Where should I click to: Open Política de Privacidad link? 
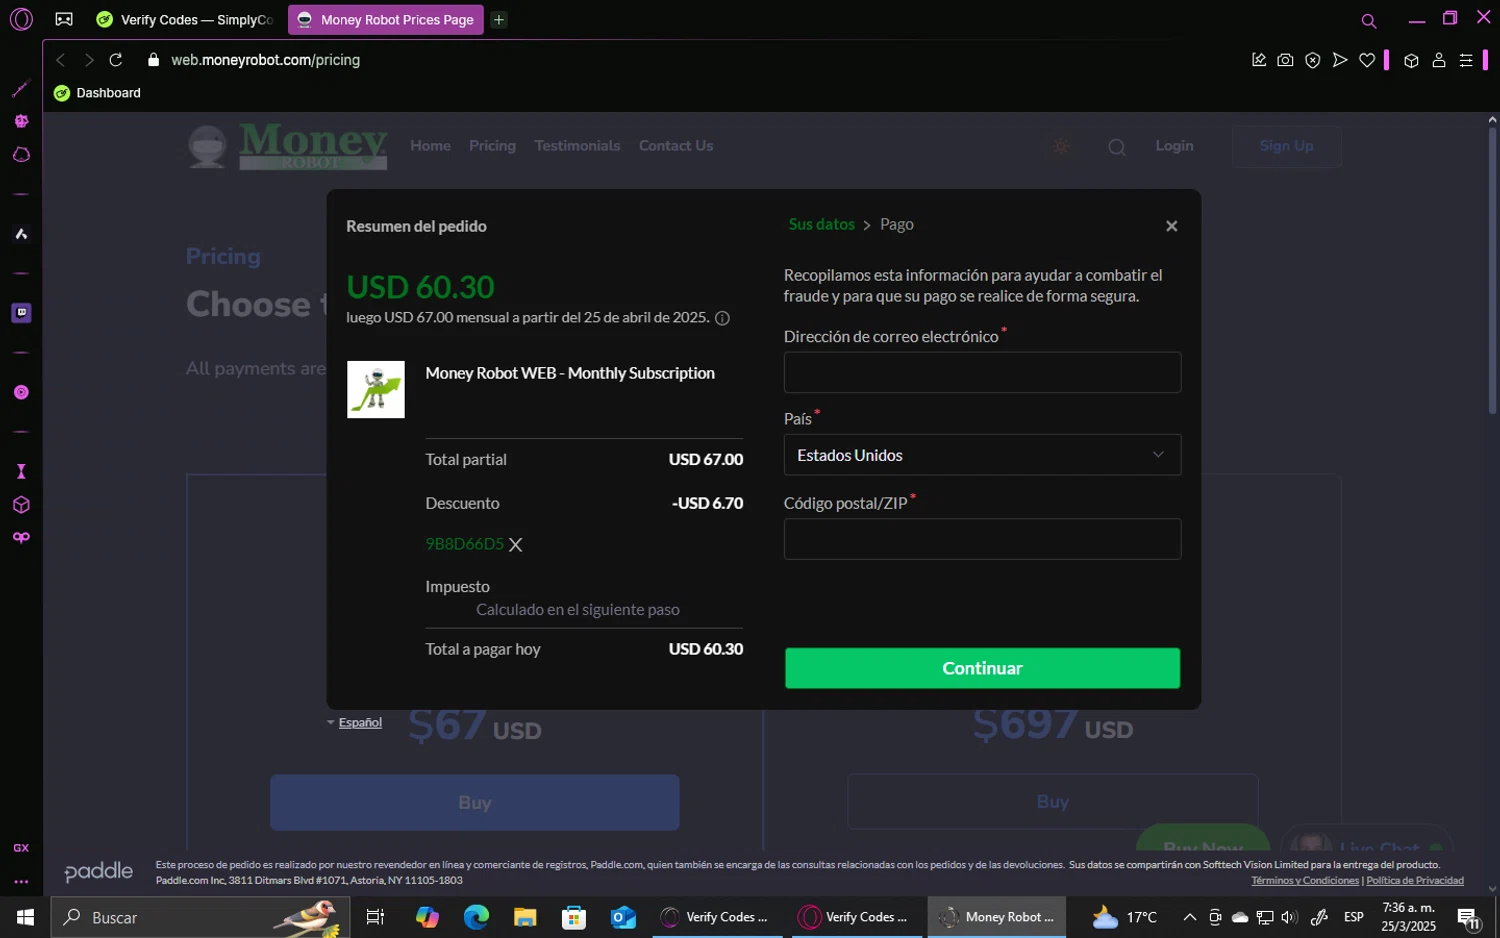(x=1415, y=881)
